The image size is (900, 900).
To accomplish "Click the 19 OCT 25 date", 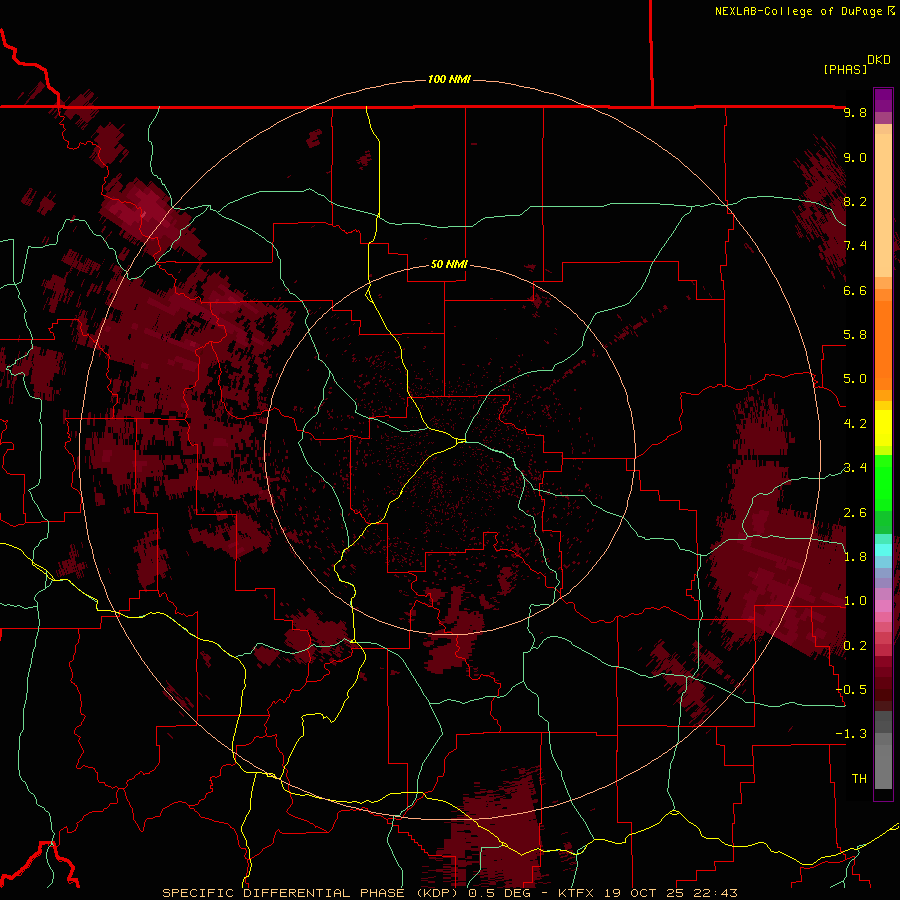I will [646, 893].
